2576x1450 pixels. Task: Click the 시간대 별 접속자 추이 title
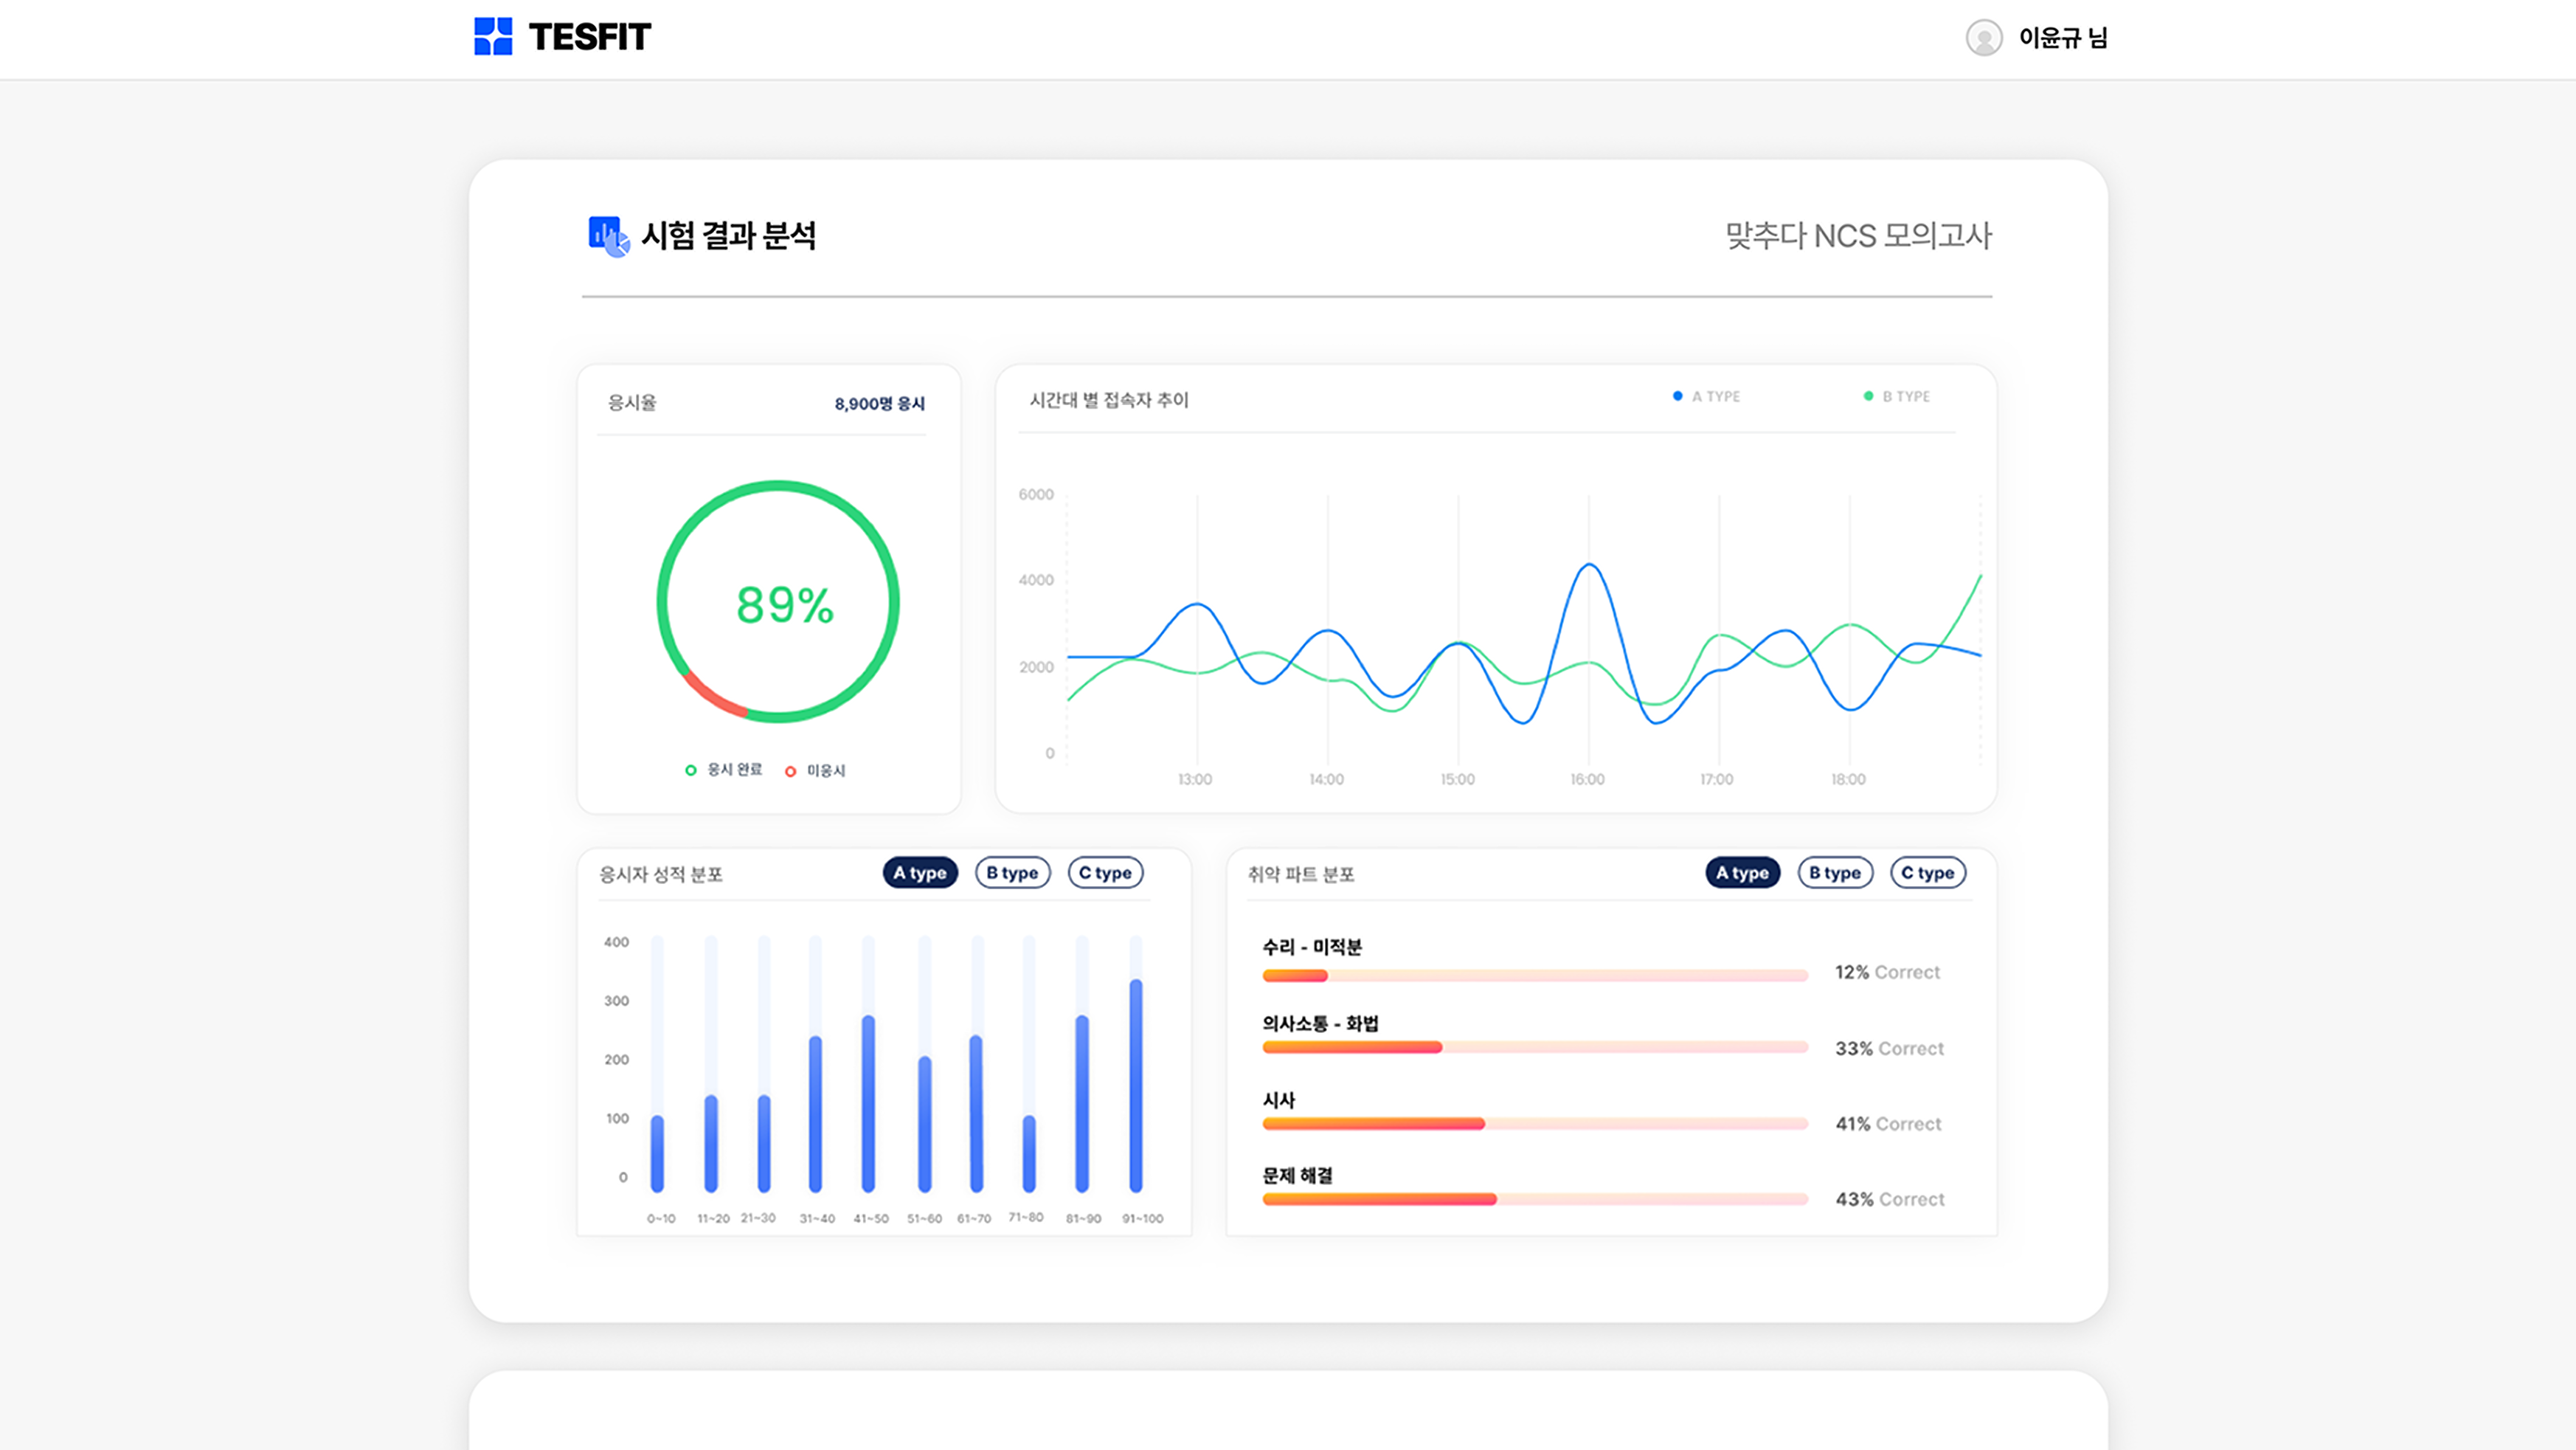(x=1109, y=400)
